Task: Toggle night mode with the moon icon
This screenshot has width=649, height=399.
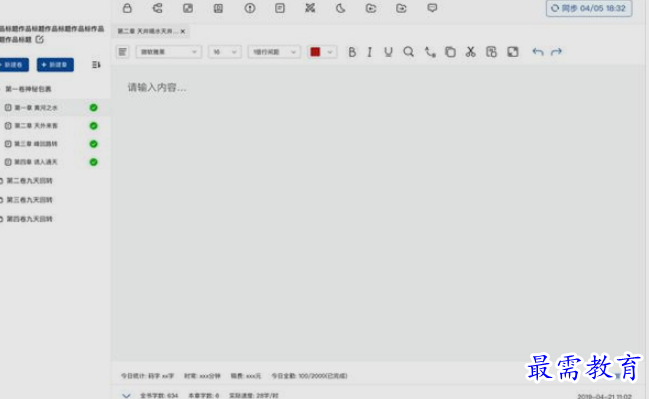Action: click(x=340, y=8)
